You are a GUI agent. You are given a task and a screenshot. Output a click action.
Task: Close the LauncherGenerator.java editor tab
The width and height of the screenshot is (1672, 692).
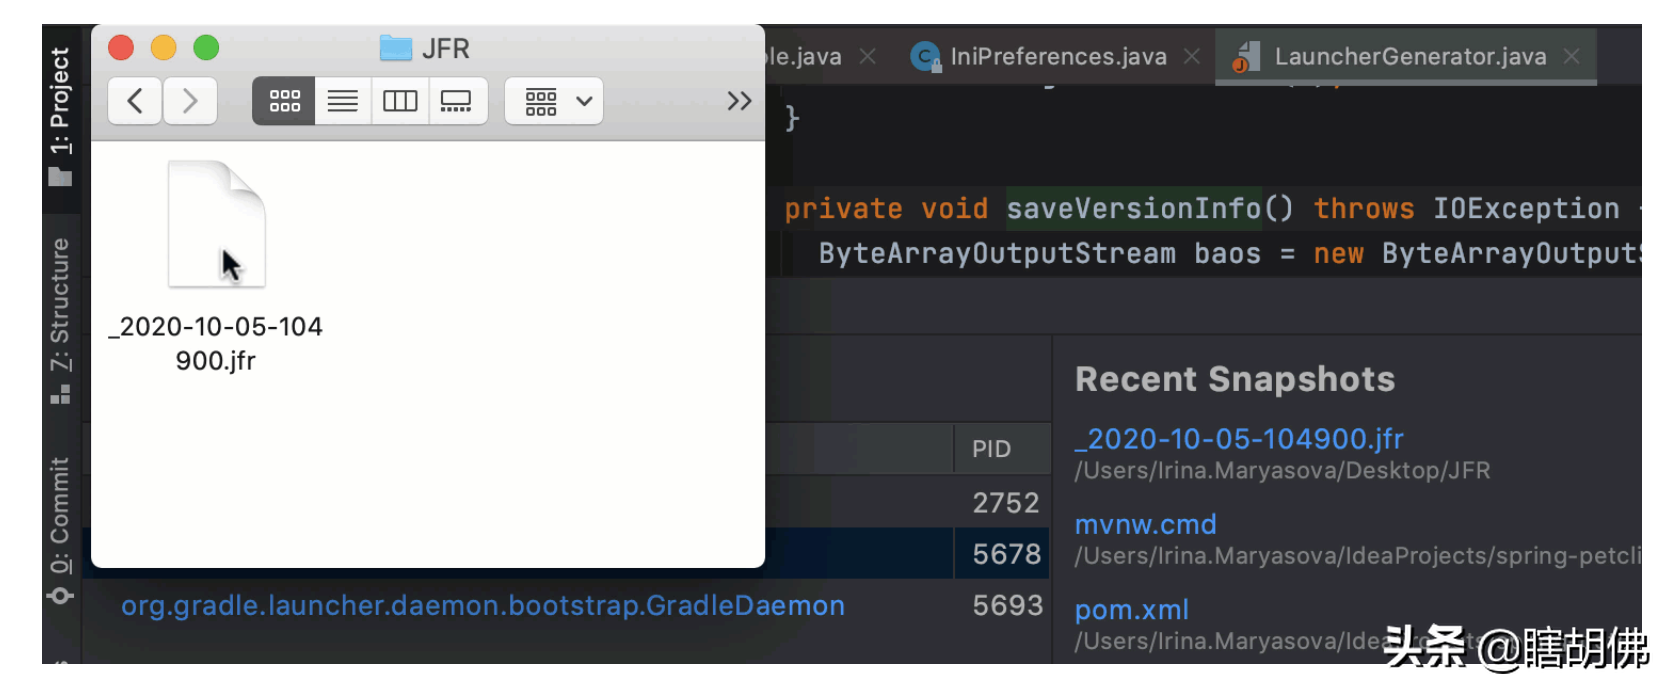(x=1572, y=57)
